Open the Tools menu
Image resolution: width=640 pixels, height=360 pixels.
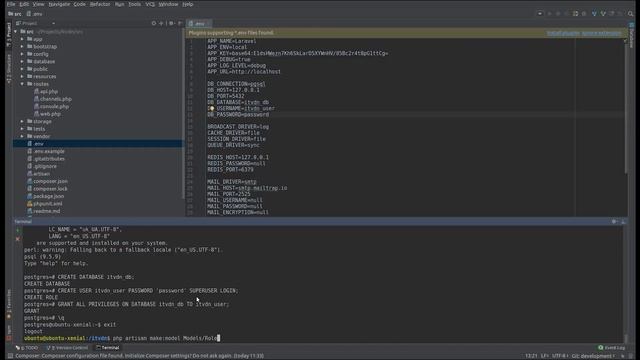coord(134,4)
